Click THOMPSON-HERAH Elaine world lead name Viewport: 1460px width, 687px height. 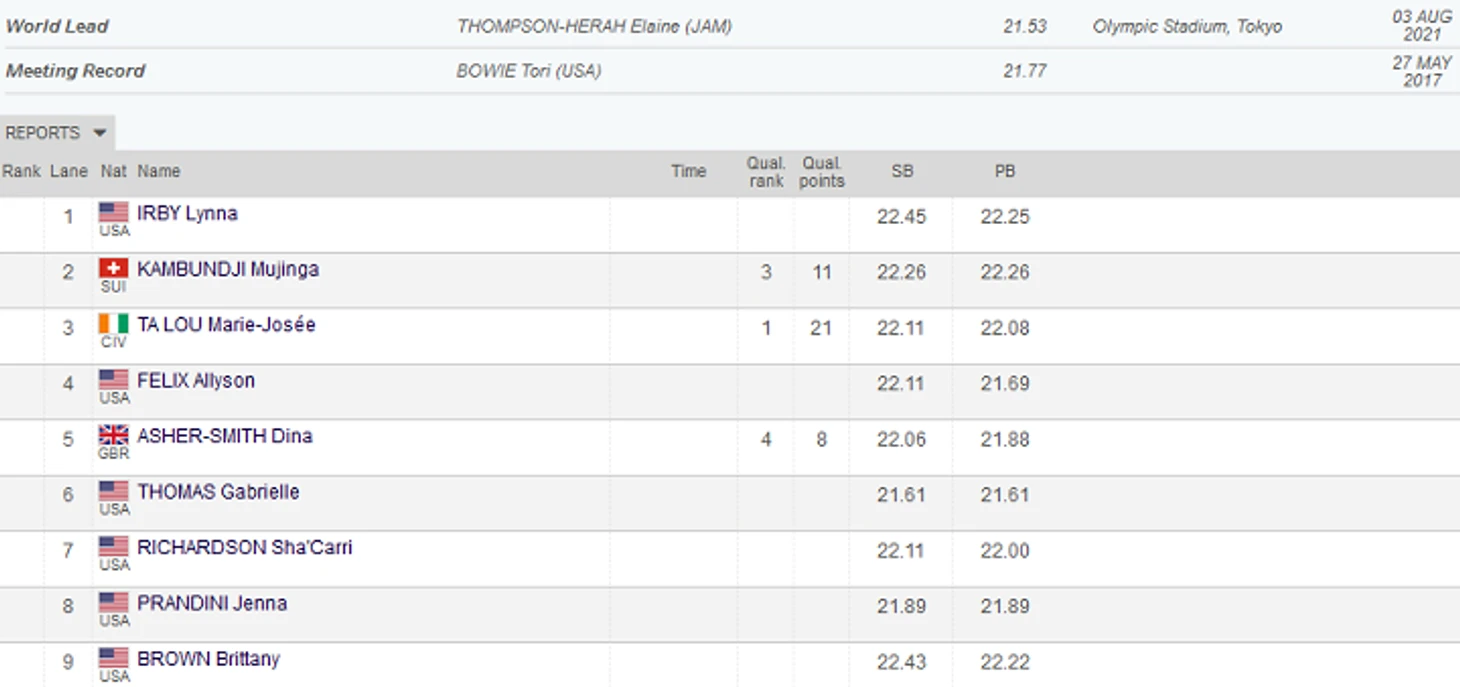point(594,27)
